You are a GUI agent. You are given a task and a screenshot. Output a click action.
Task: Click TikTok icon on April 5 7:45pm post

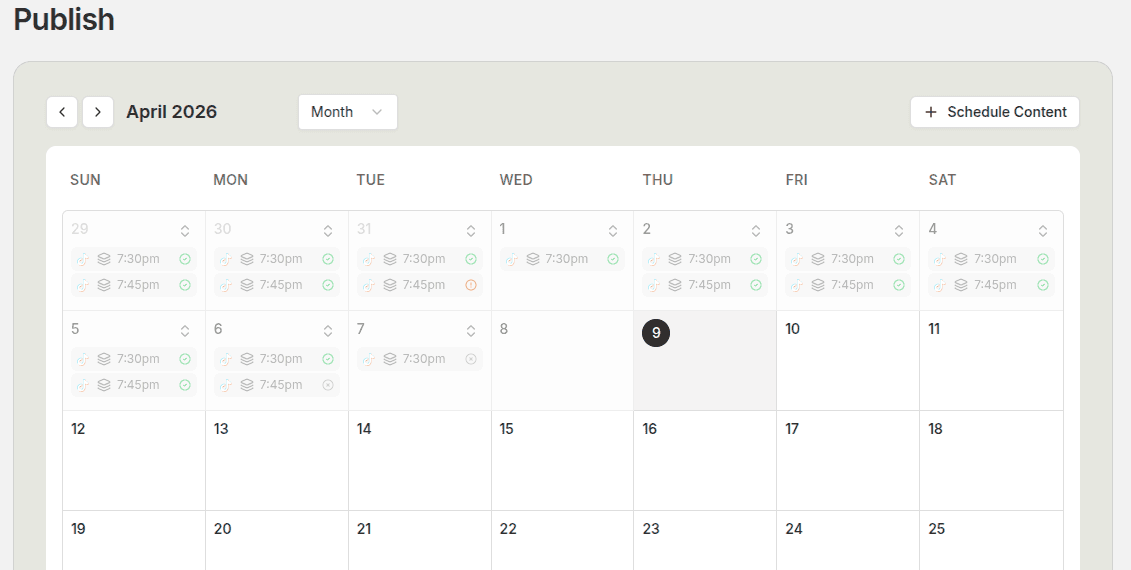(82, 385)
